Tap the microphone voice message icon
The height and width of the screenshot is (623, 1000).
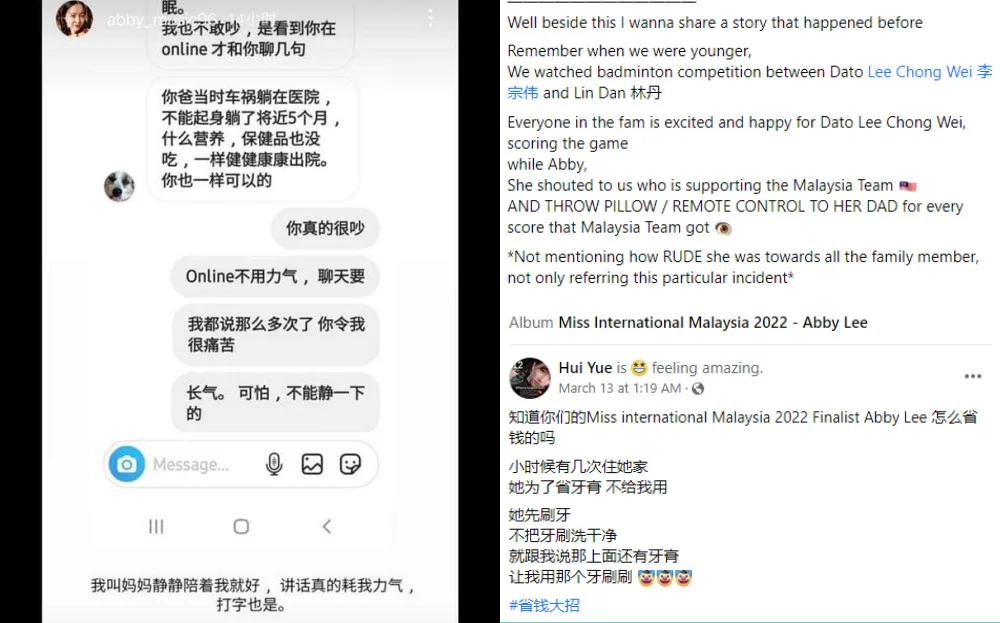(274, 464)
